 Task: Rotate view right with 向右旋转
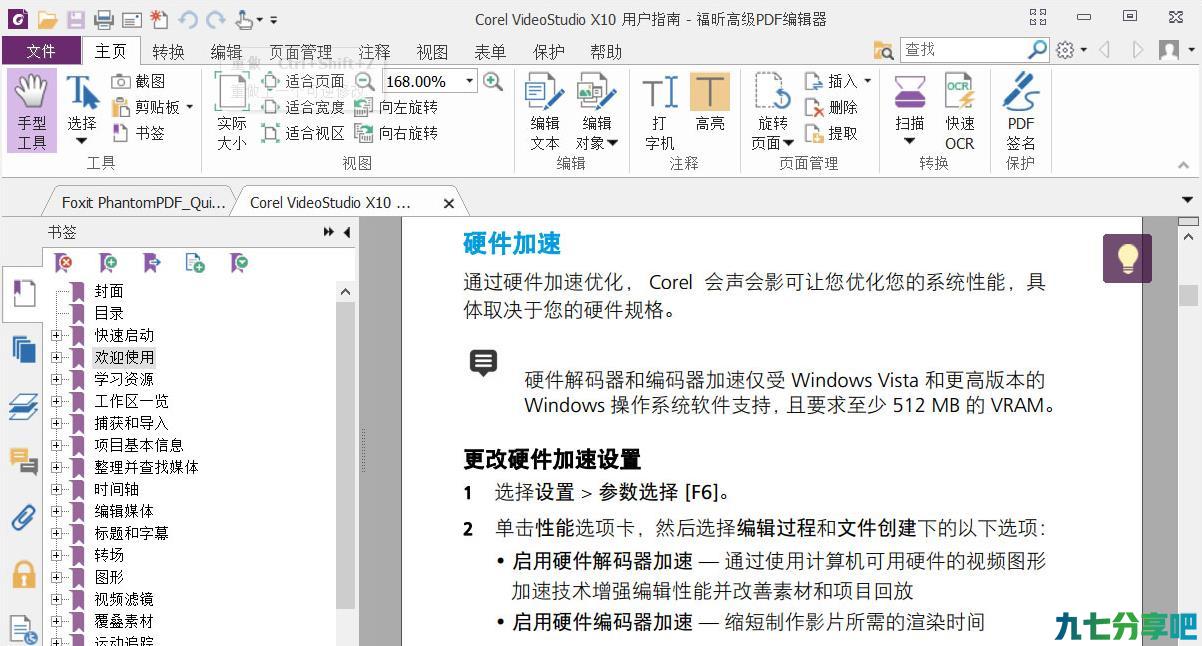(396, 133)
